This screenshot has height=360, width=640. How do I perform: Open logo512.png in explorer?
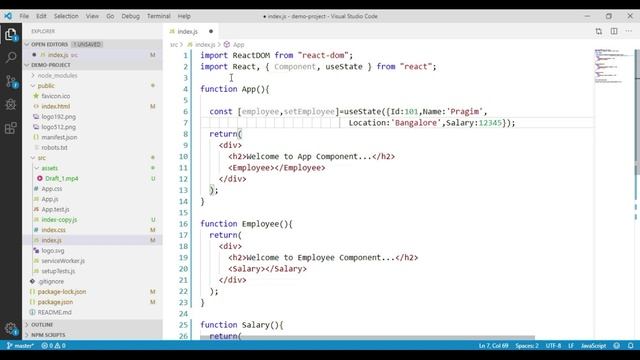pyautogui.click(x=58, y=127)
